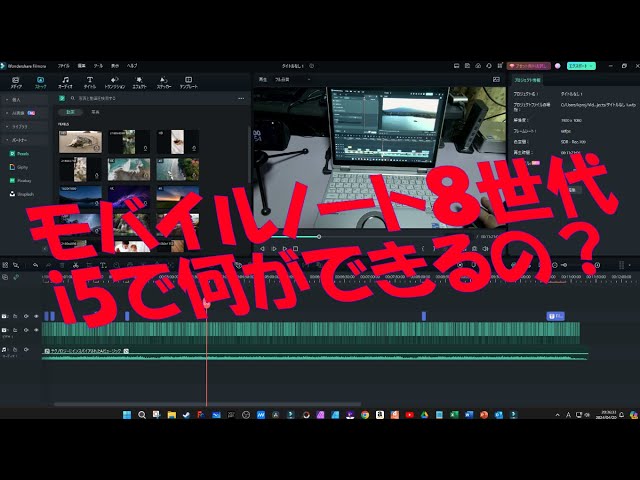Open the Stickers tool icon

click(x=164, y=82)
